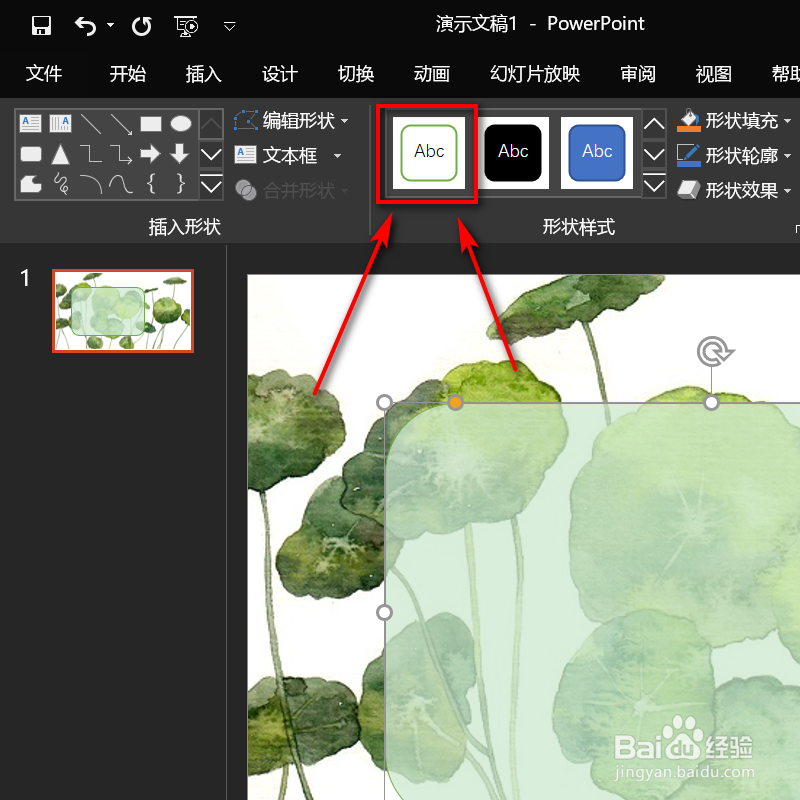
Task: Click the orange corner-radius adjustment handle
Action: 455,403
